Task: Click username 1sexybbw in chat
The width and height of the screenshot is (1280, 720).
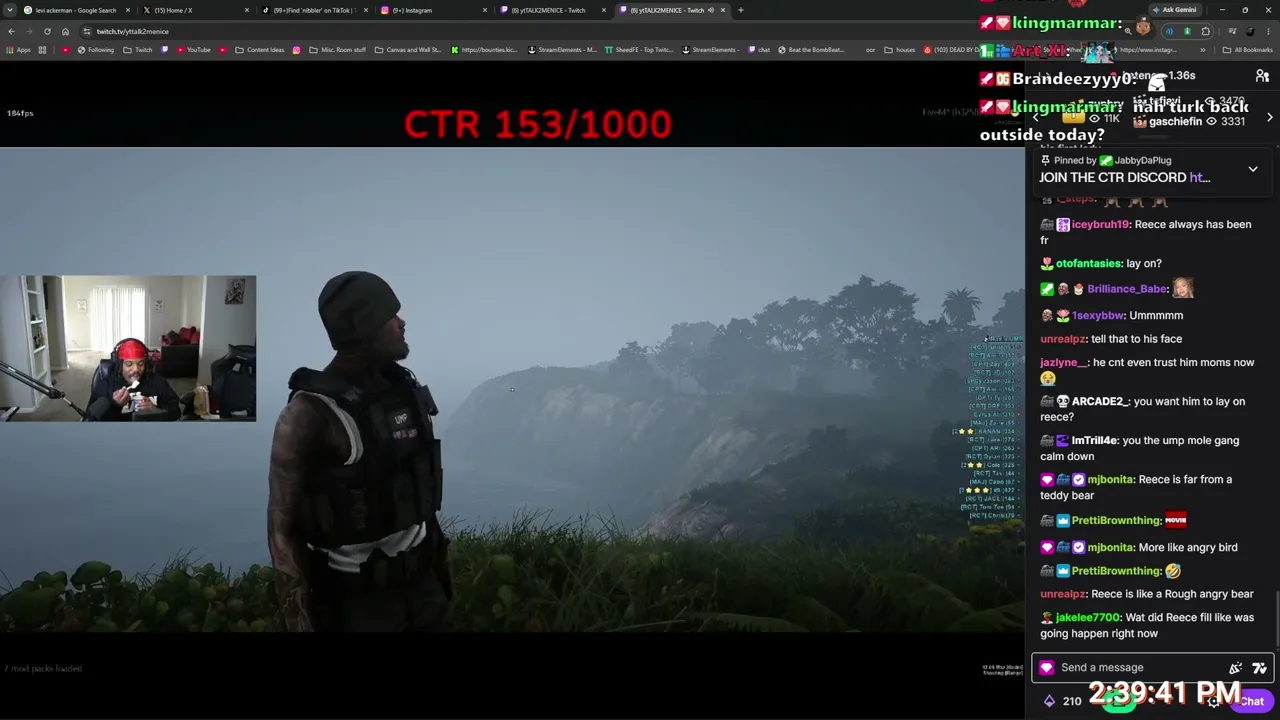Action: click(1097, 315)
